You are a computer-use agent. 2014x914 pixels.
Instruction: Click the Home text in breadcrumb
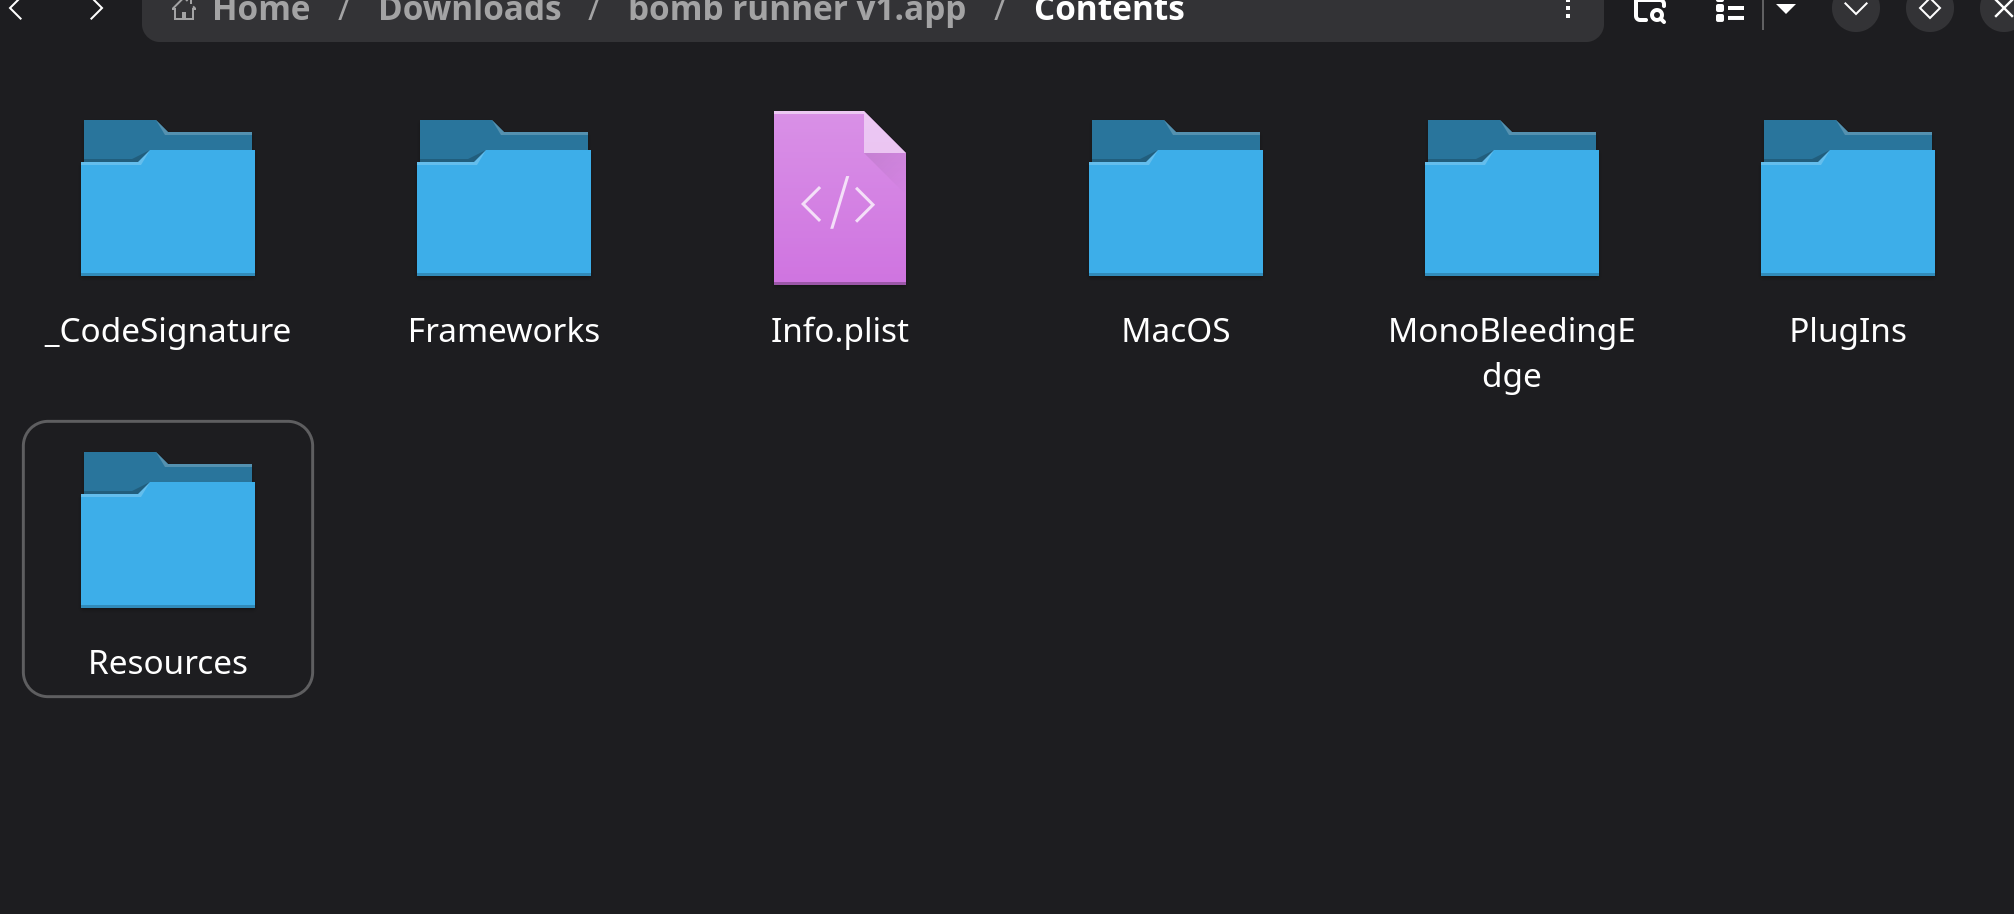(x=261, y=11)
